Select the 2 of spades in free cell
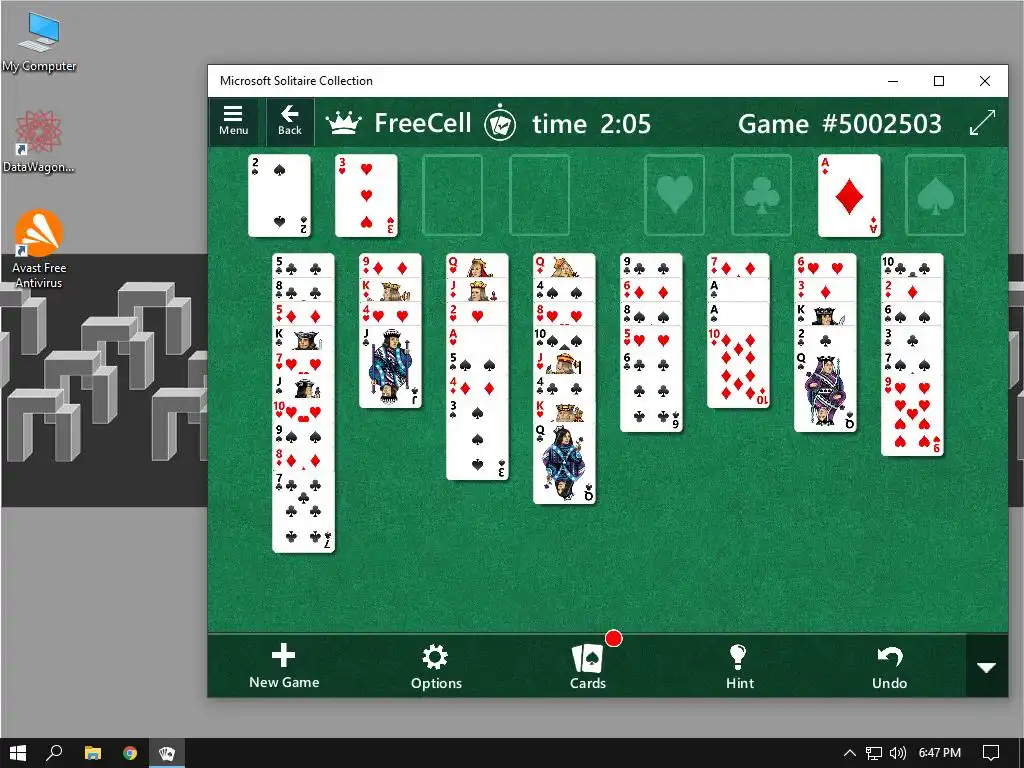Screen dimensions: 1024x768 [x=279, y=195]
